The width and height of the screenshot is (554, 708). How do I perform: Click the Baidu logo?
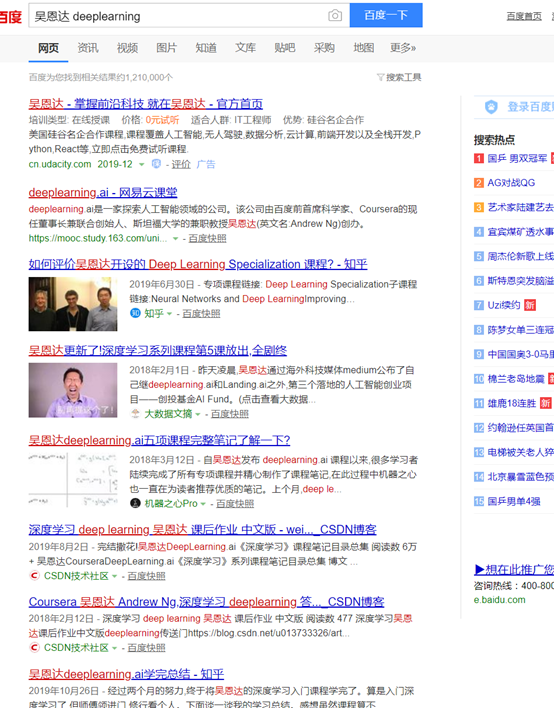(10, 17)
